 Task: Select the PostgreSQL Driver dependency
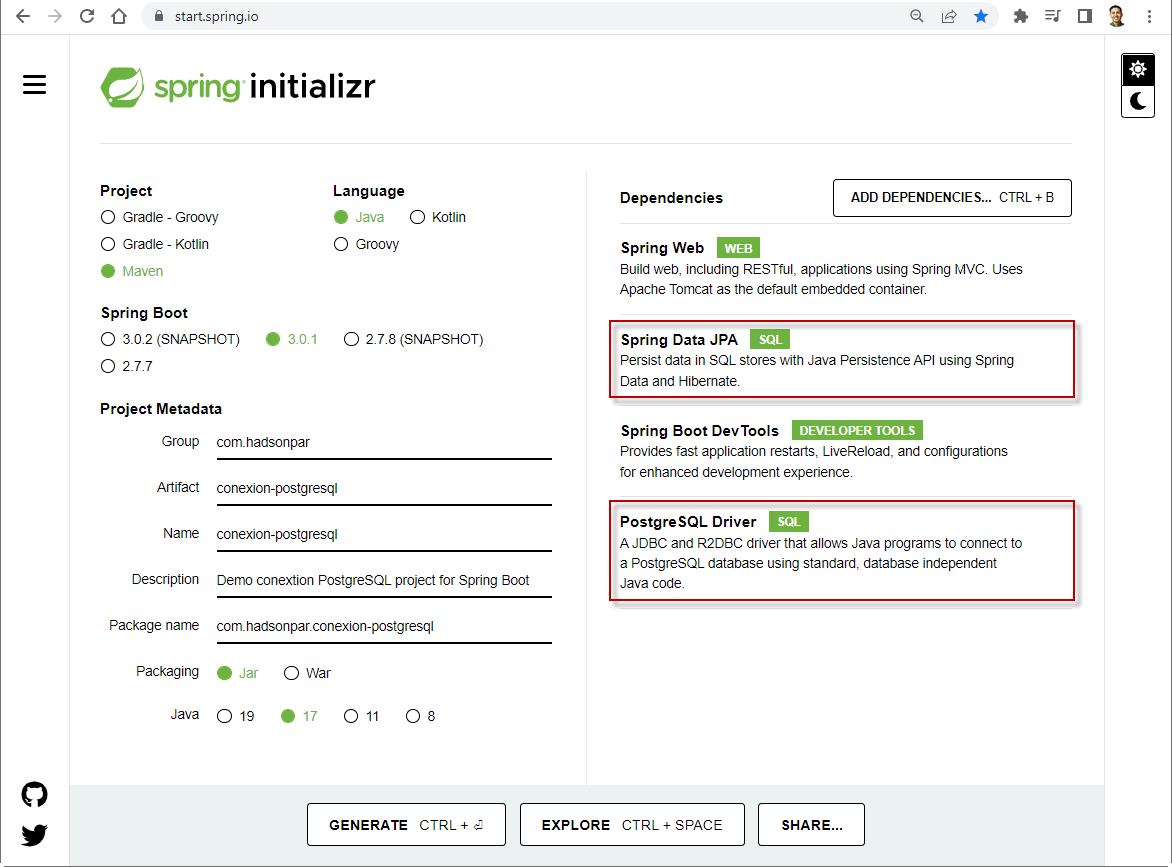click(x=842, y=551)
